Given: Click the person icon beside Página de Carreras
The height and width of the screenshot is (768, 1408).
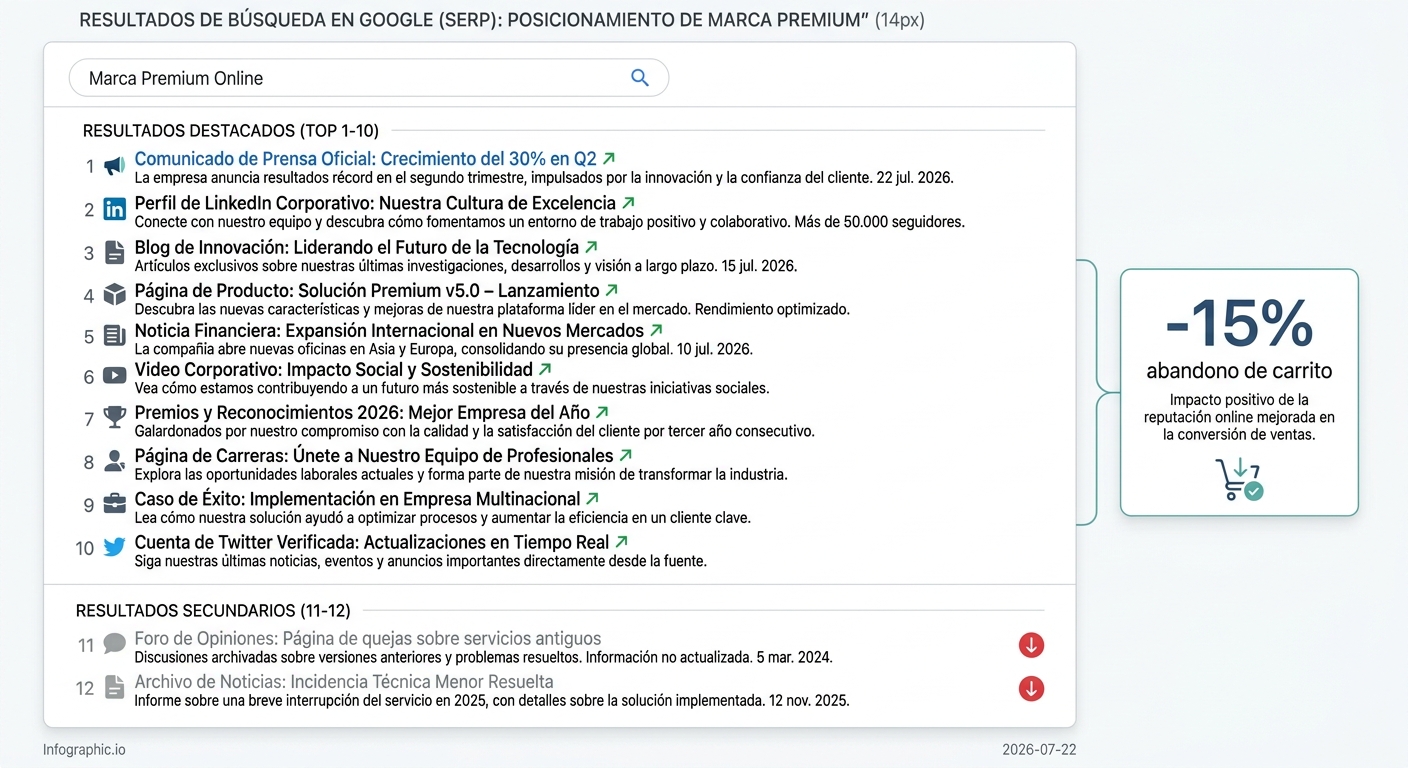Looking at the screenshot, I should pos(114,461).
